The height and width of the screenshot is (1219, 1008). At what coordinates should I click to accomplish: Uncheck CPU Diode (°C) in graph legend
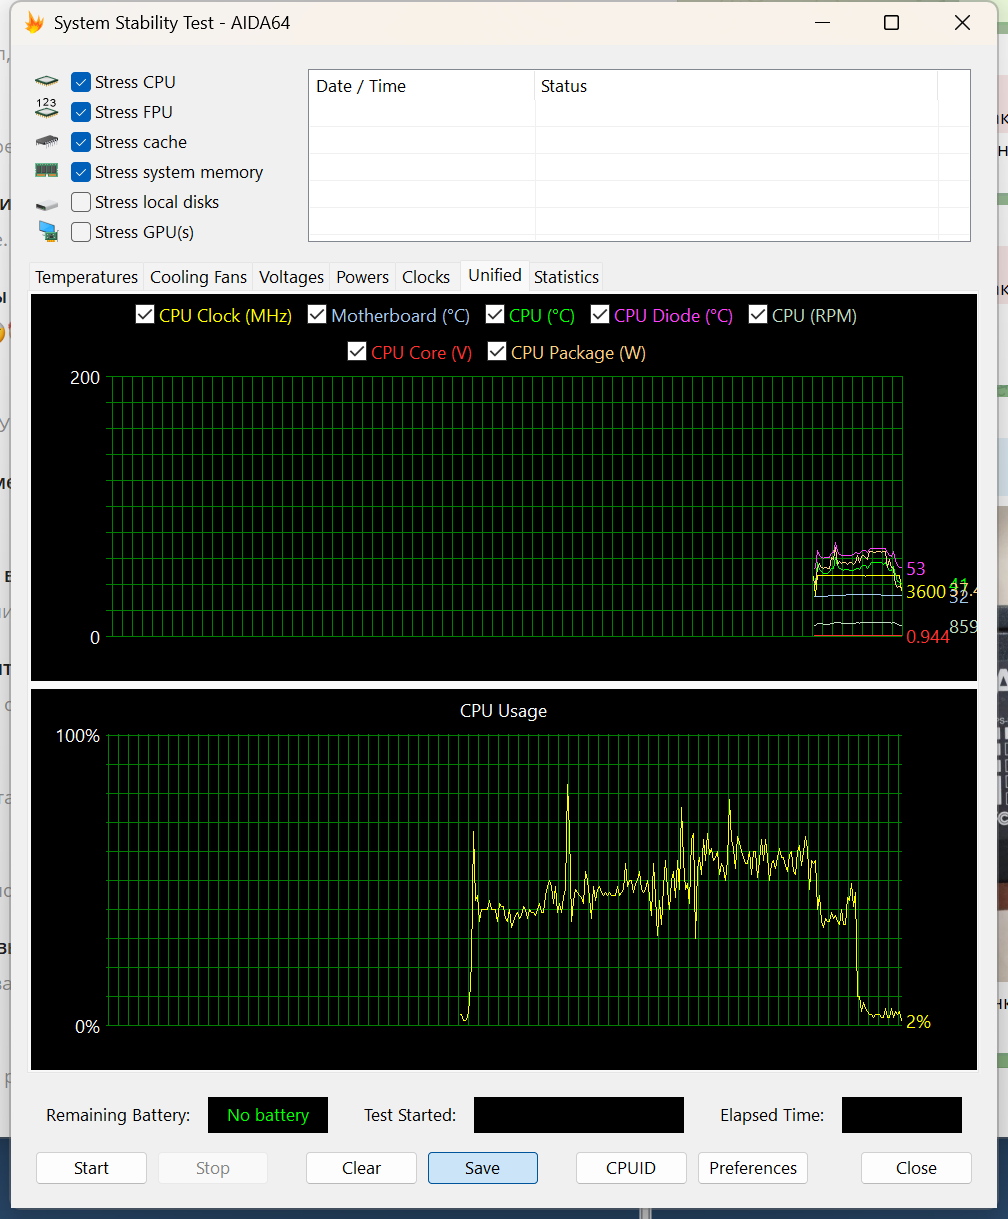point(600,315)
